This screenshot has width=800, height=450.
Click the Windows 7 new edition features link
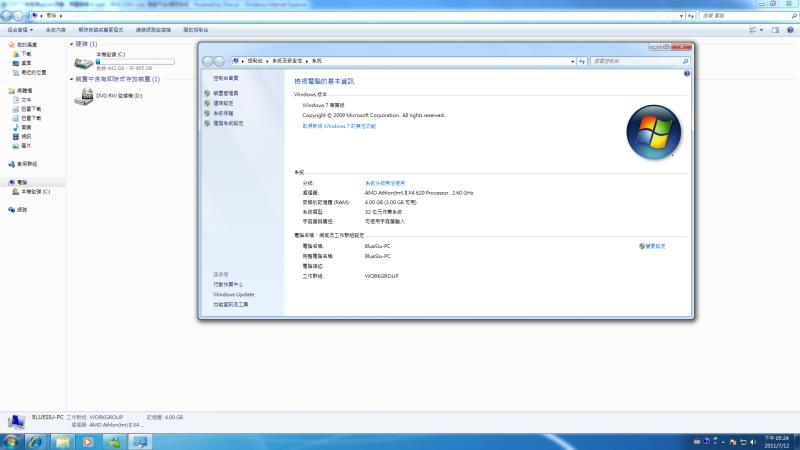coord(339,126)
